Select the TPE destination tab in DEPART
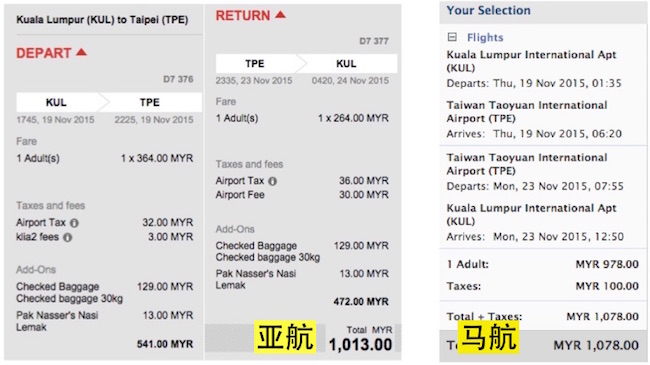 150,102
